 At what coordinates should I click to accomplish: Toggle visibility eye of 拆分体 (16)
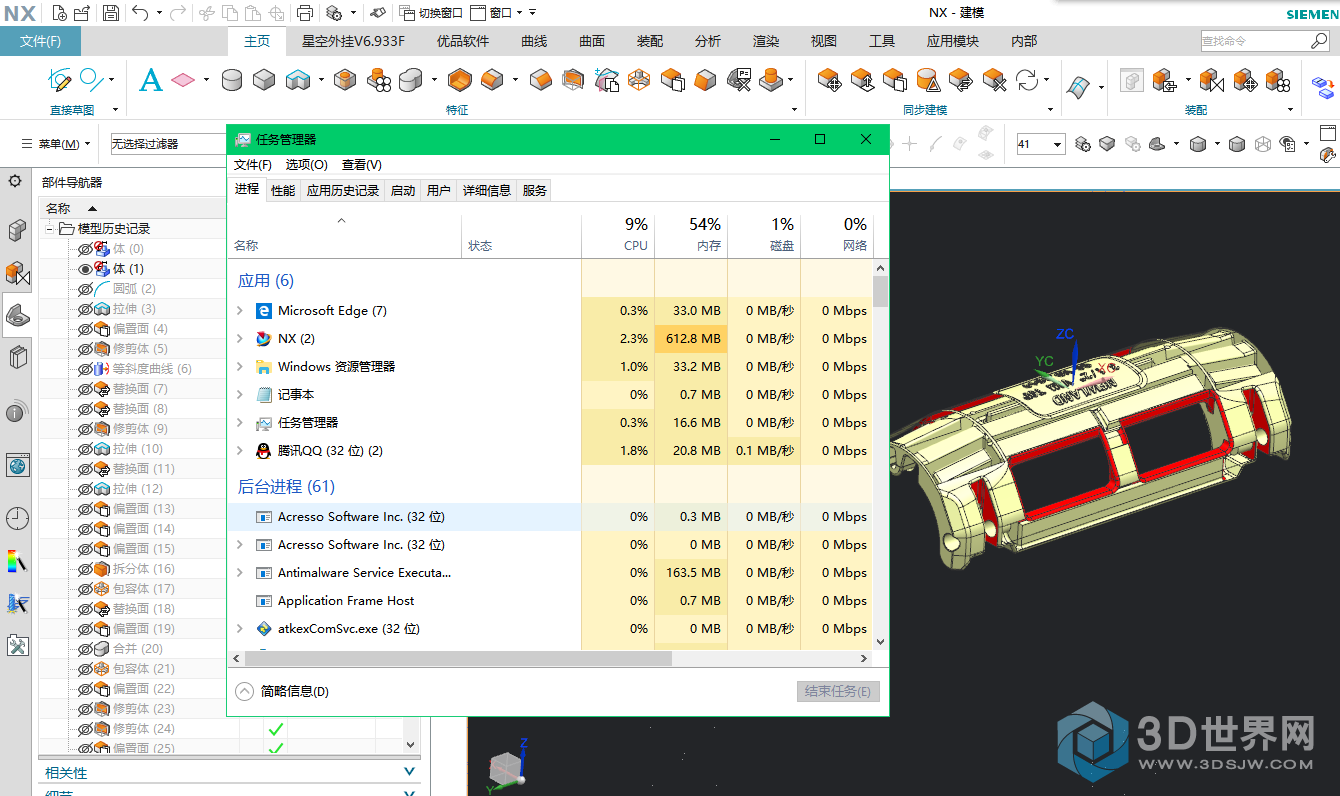coord(85,569)
